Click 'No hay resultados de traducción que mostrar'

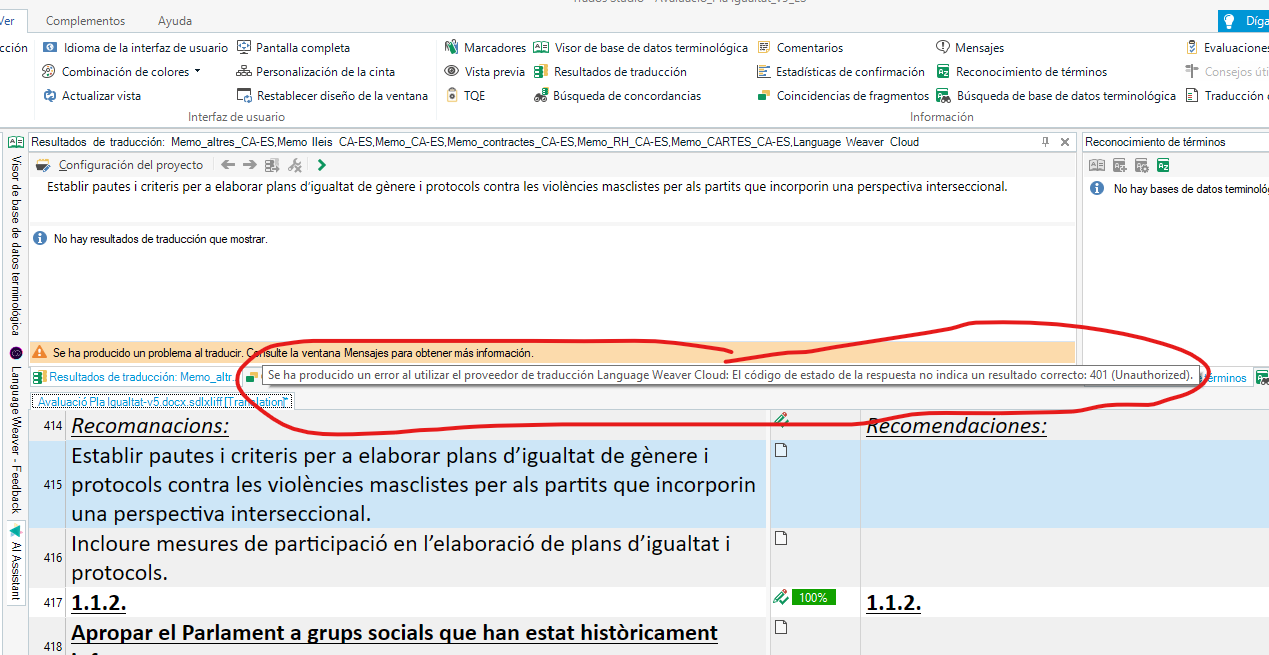tap(160, 239)
